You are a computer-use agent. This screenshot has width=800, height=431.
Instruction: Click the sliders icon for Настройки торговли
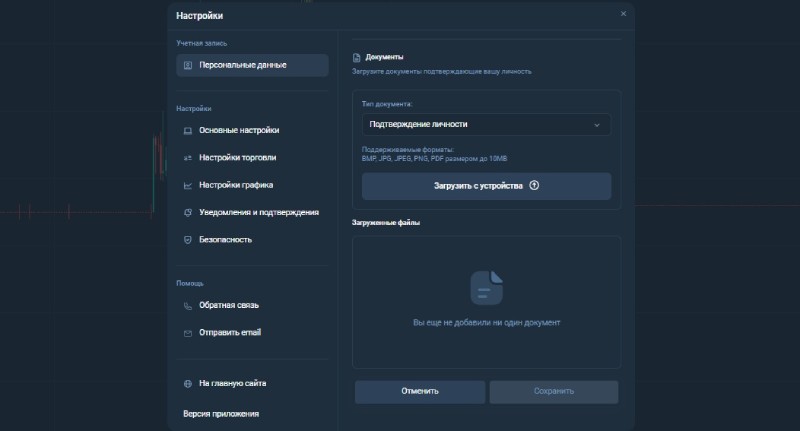(x=188, y=158)
